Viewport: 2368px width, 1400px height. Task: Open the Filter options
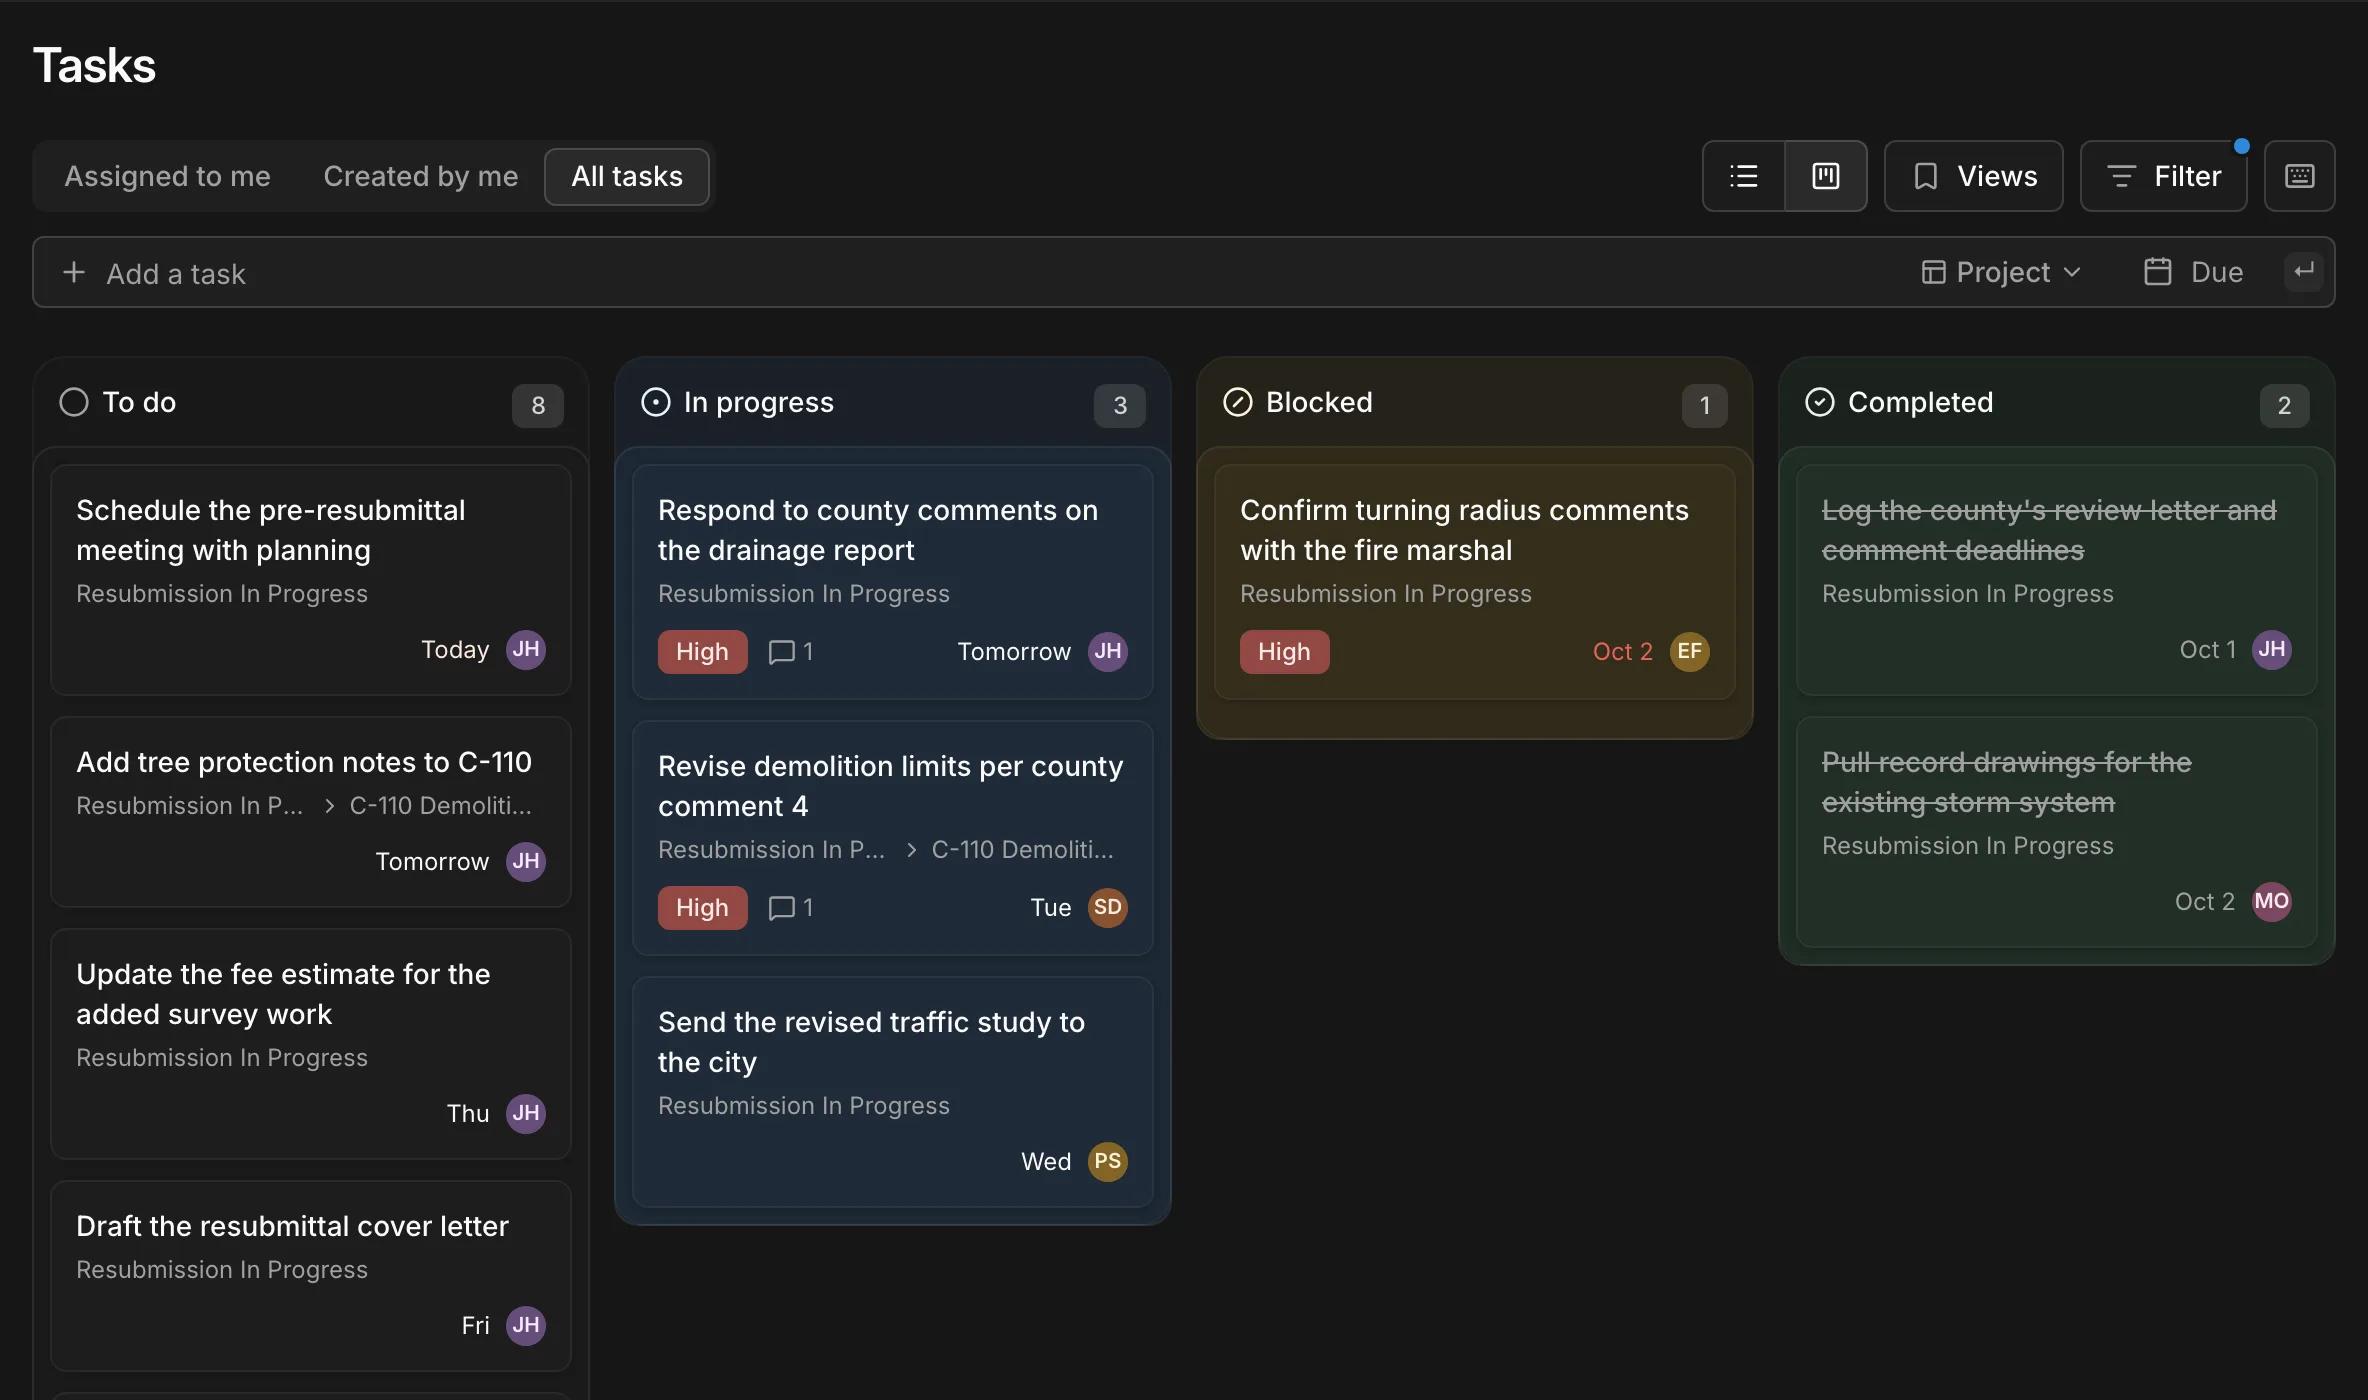[x=2164, y=176]
